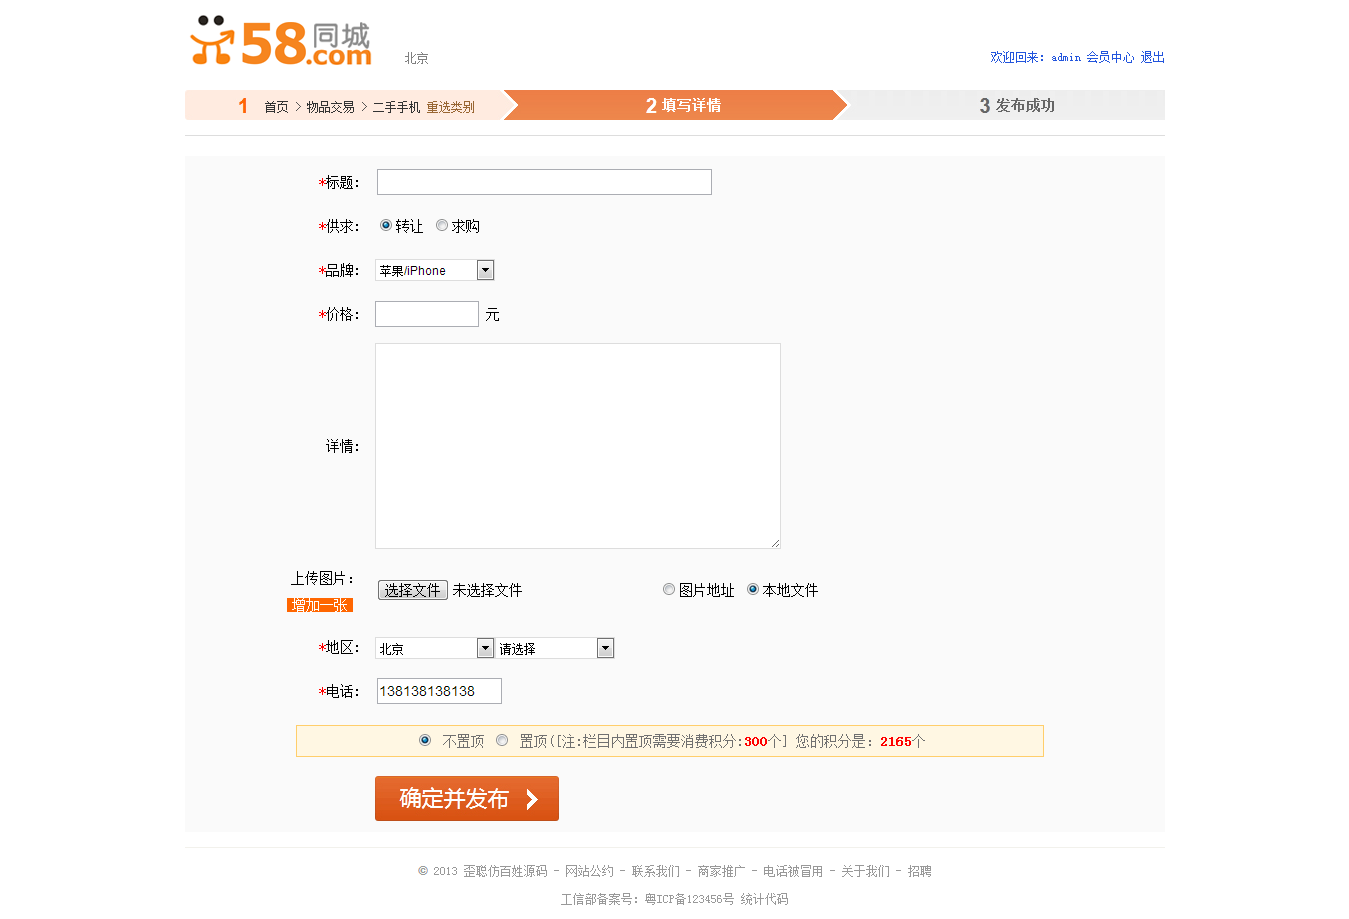Click the 增加一张 add picture button
1349x919 pixels.
pyautogui.click(x=320, y=605)
